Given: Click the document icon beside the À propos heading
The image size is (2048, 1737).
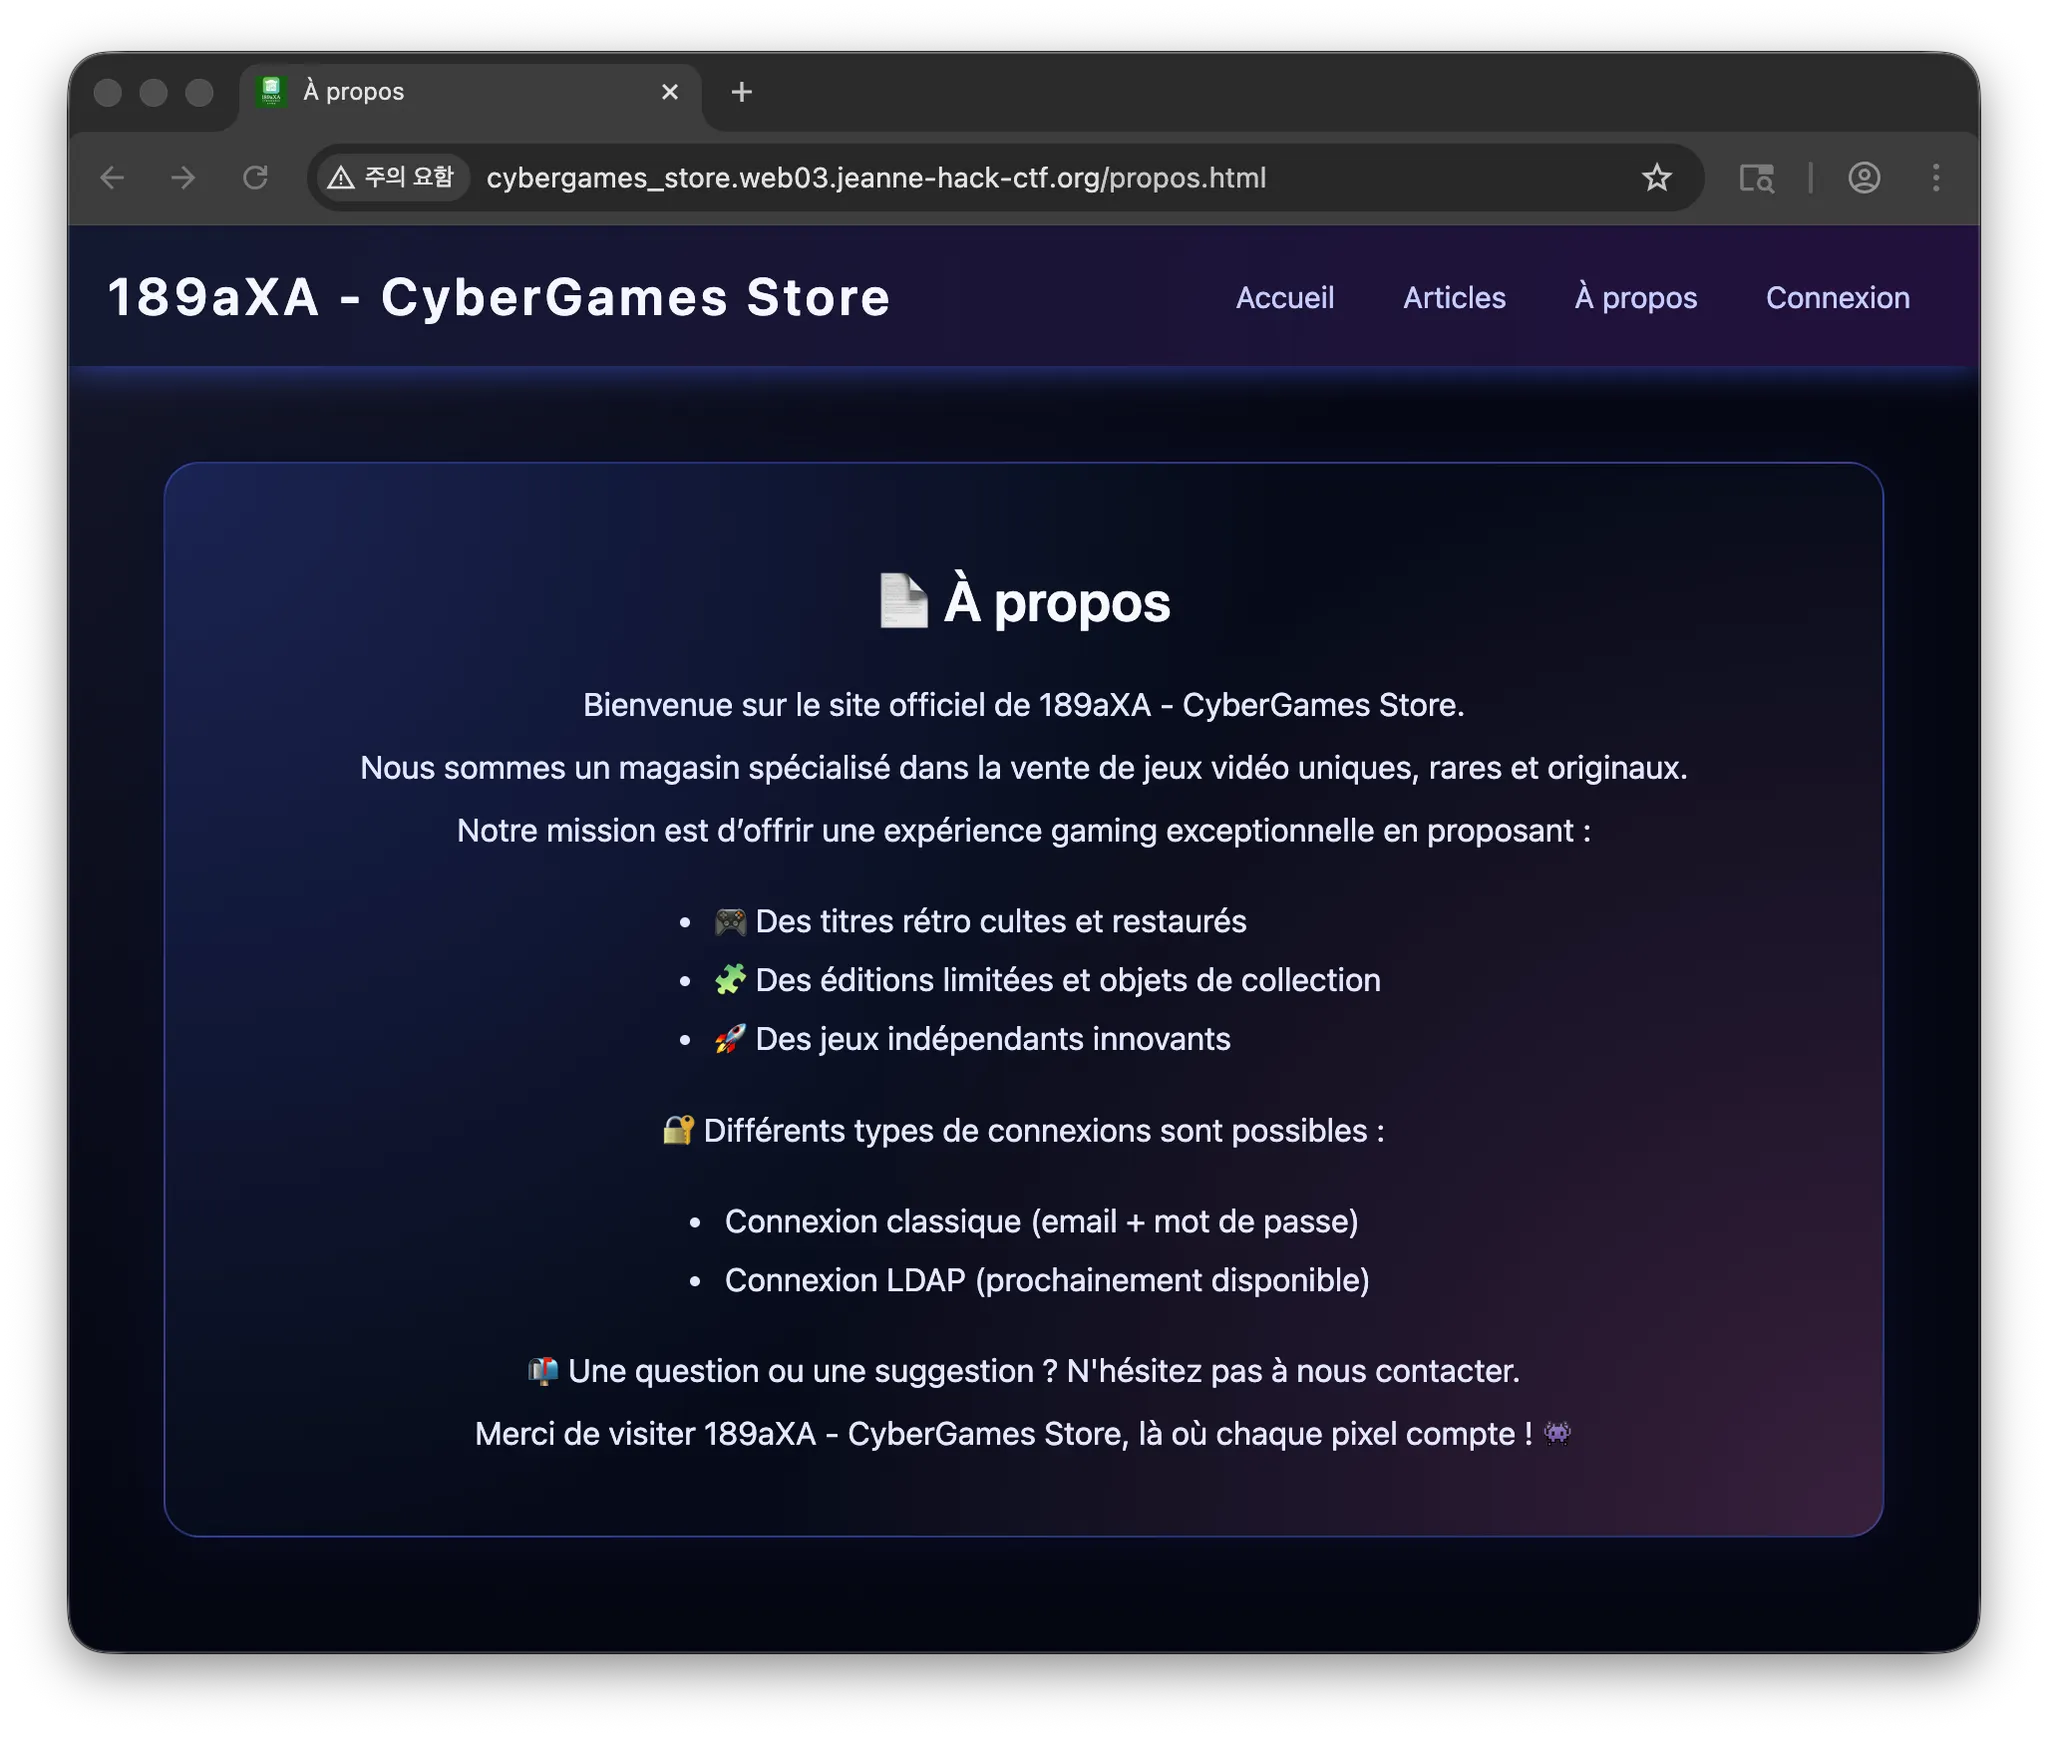Looking at the screenshot, I should [x=903, y=601].
